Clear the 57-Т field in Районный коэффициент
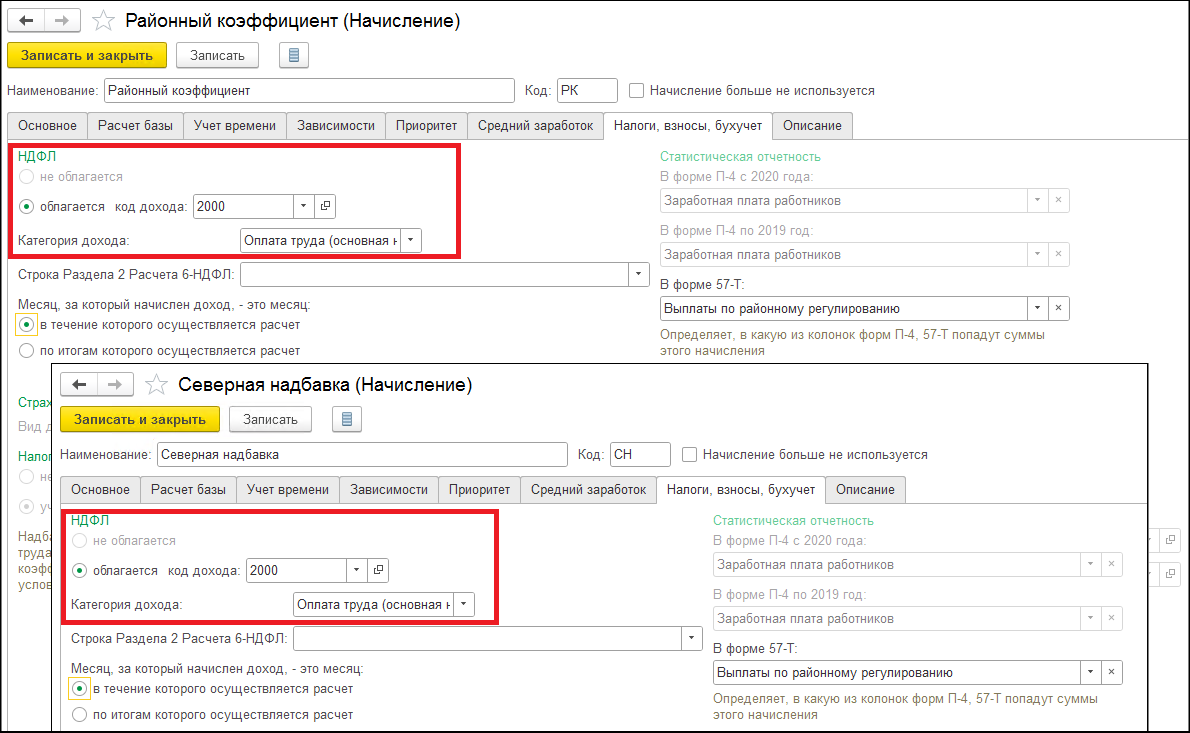1190x733 pixels. coord(1059,308)
